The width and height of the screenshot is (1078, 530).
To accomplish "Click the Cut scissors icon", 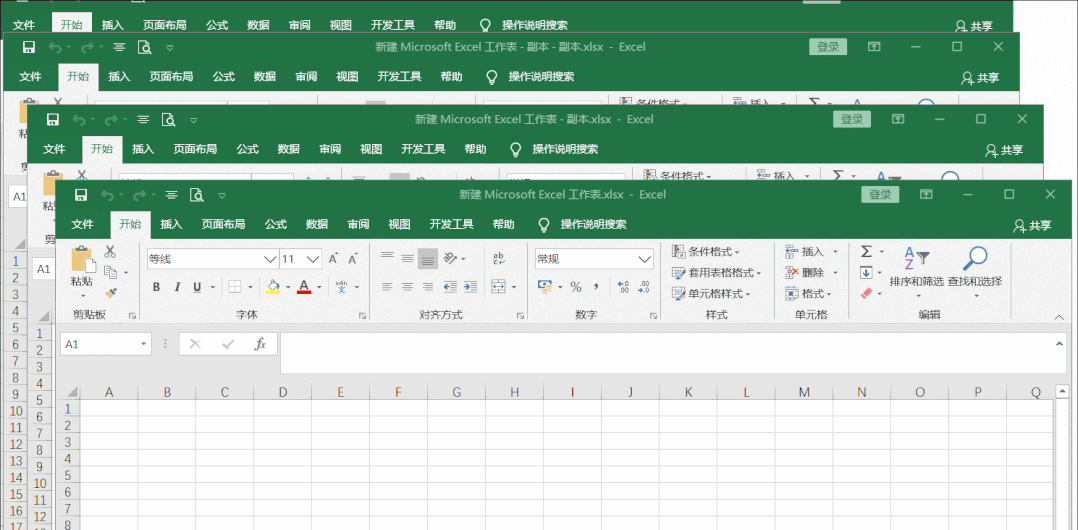I will coord(110,252).
